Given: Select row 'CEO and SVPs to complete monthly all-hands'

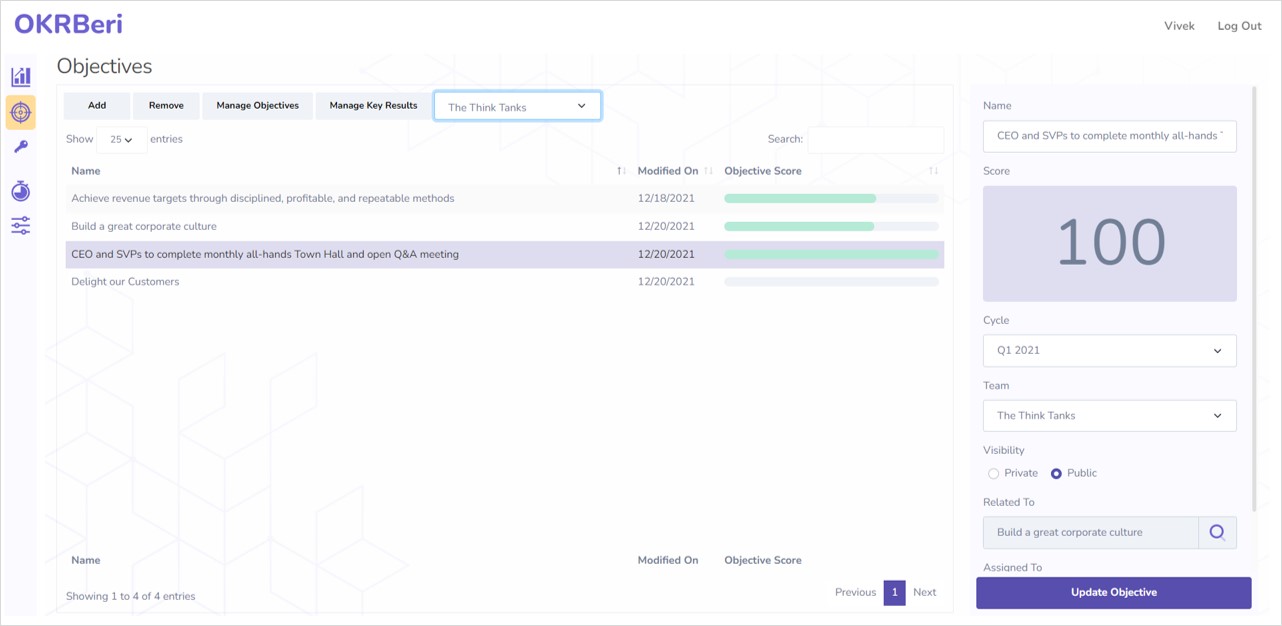Looking at the screenshot, I should [505, 255].
